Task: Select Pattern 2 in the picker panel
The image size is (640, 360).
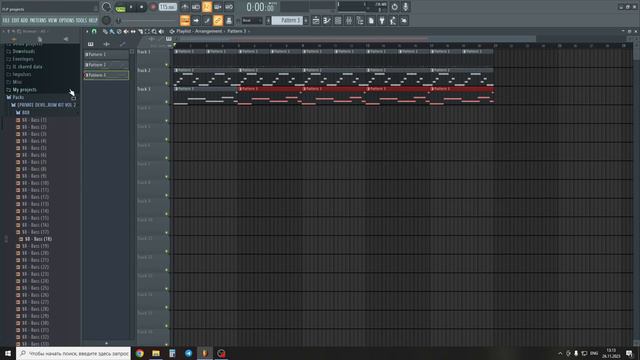Action: 106,64
